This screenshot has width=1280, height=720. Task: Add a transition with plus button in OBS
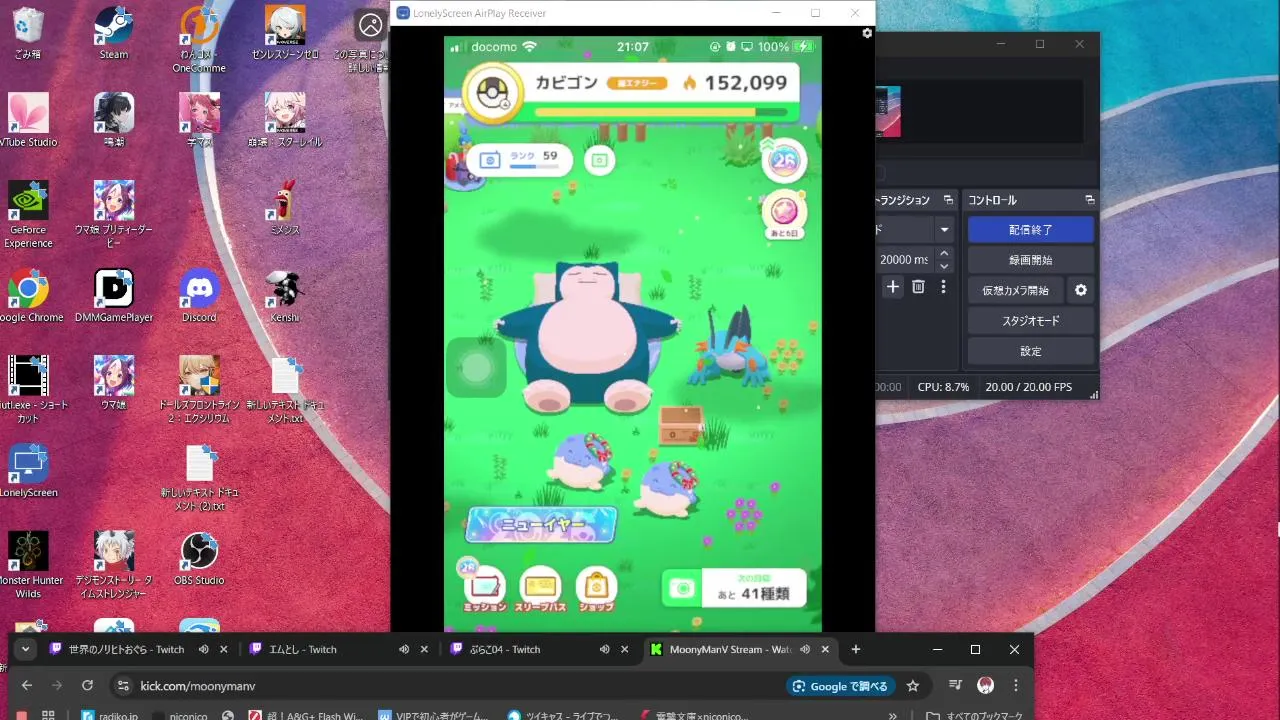click(x=892, y=287)
